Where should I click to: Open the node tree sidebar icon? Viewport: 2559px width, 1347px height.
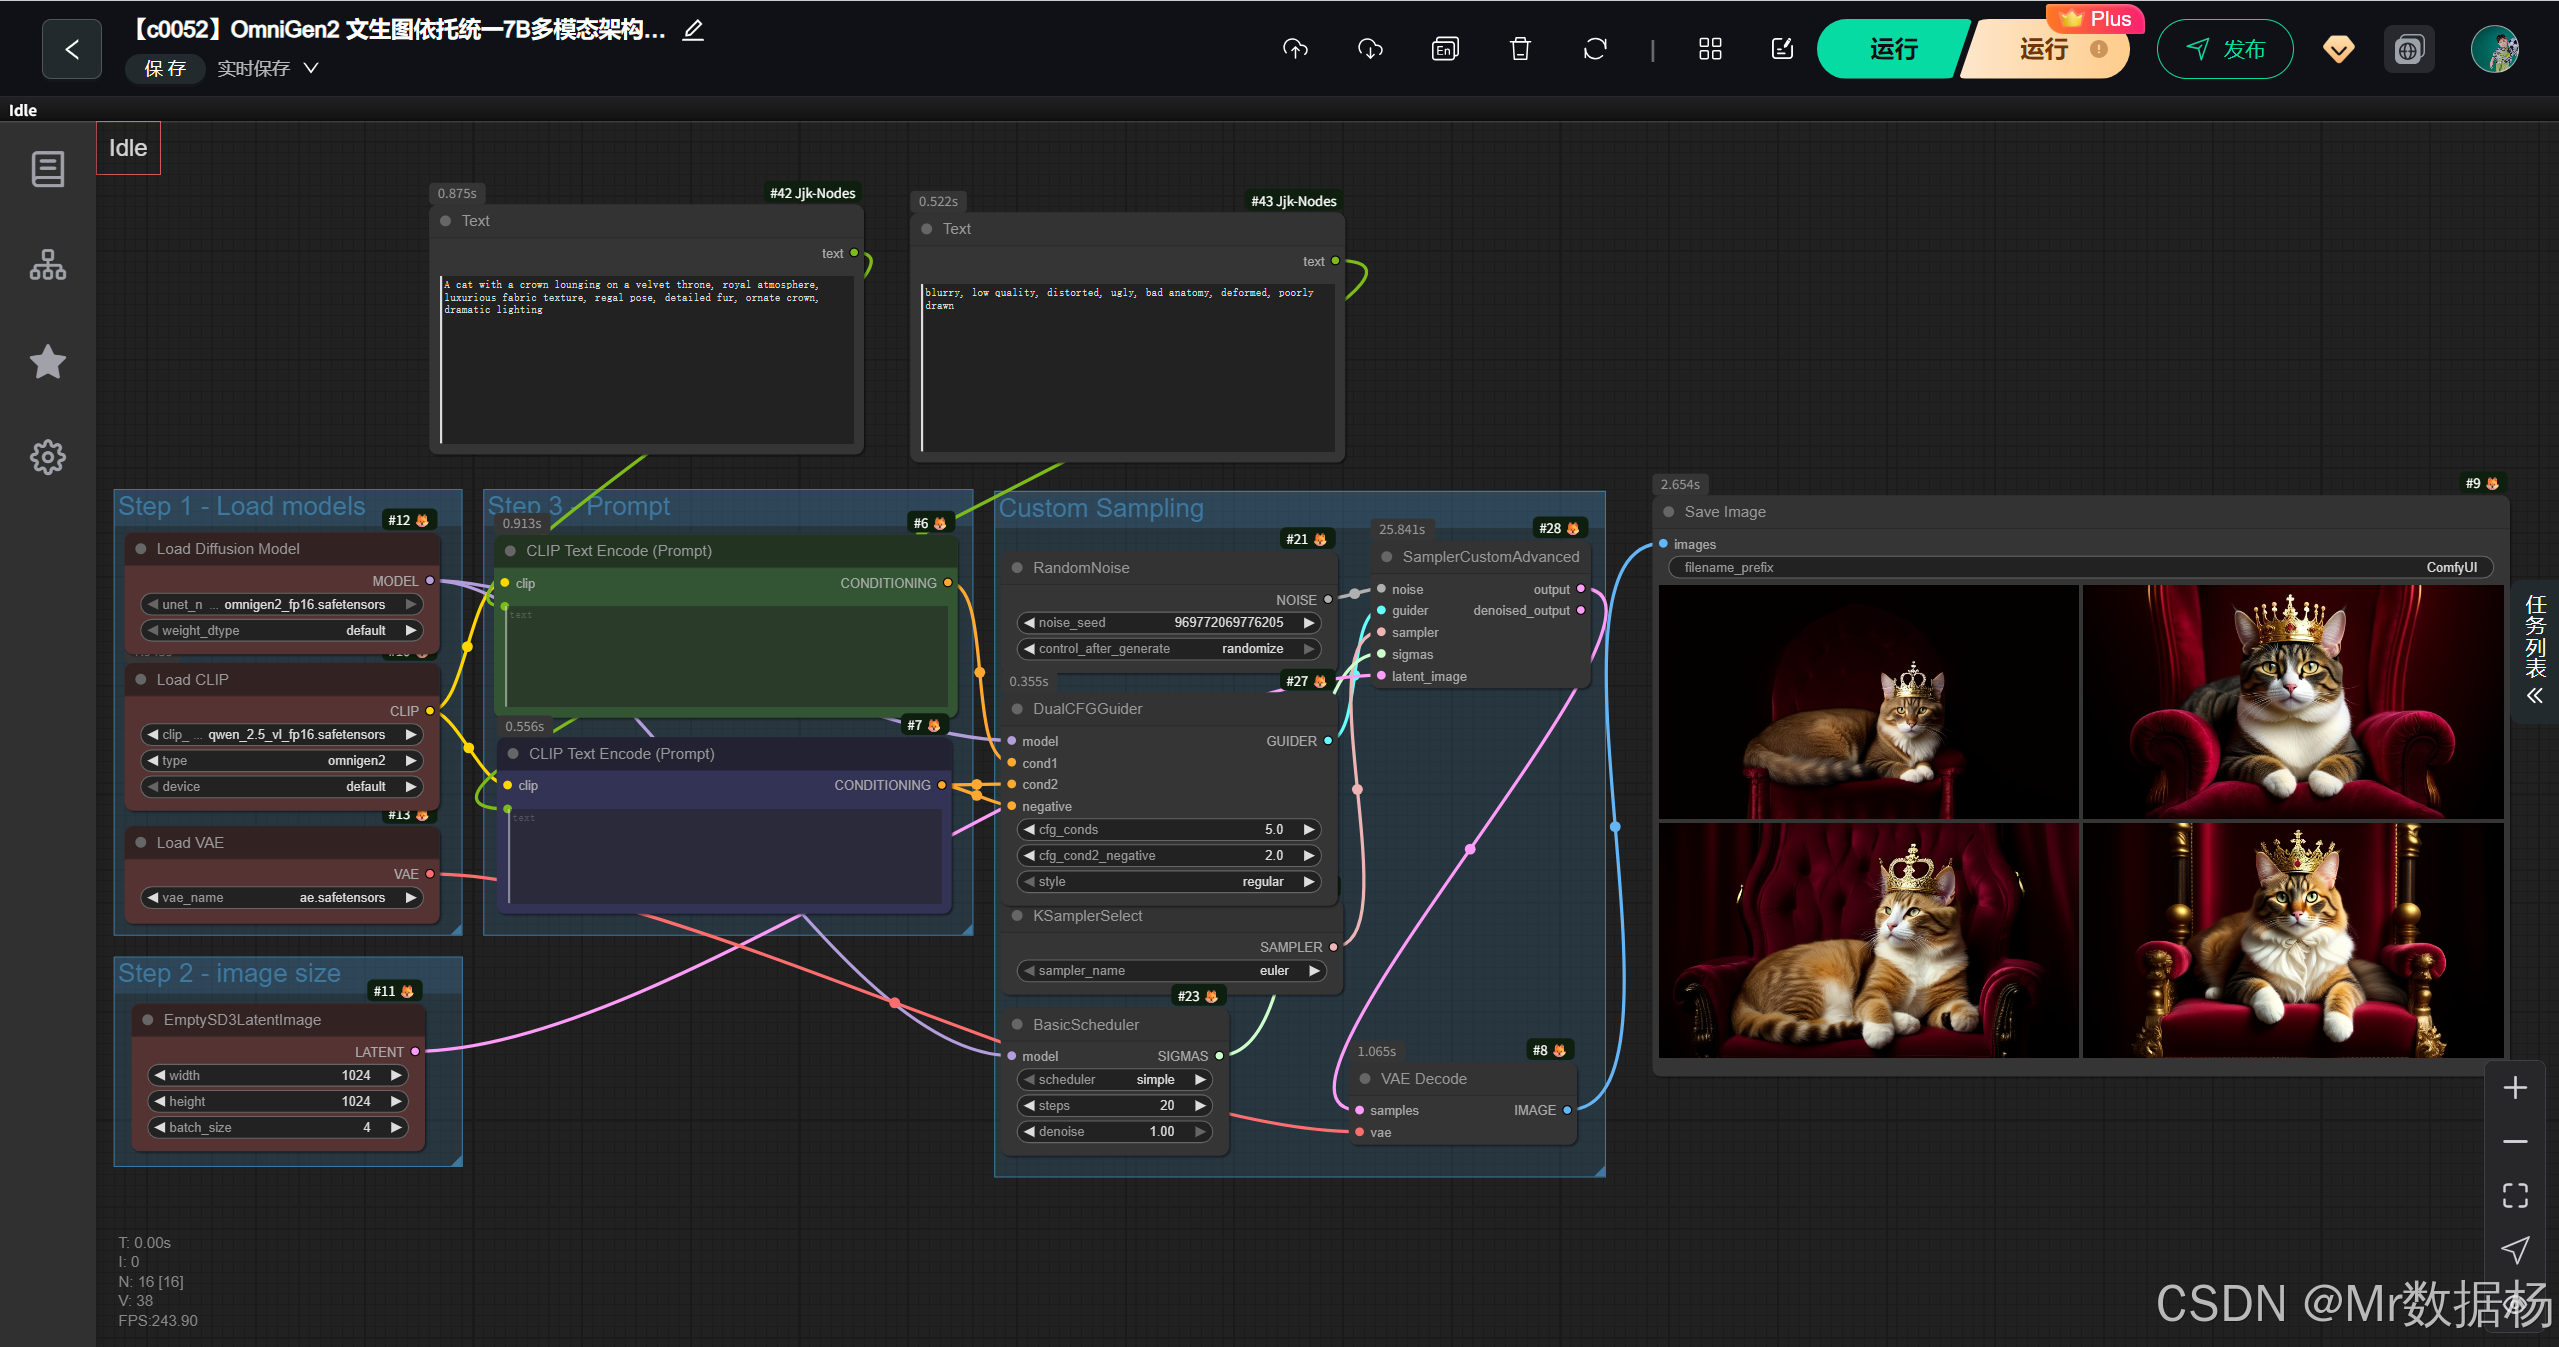[48, 265]
